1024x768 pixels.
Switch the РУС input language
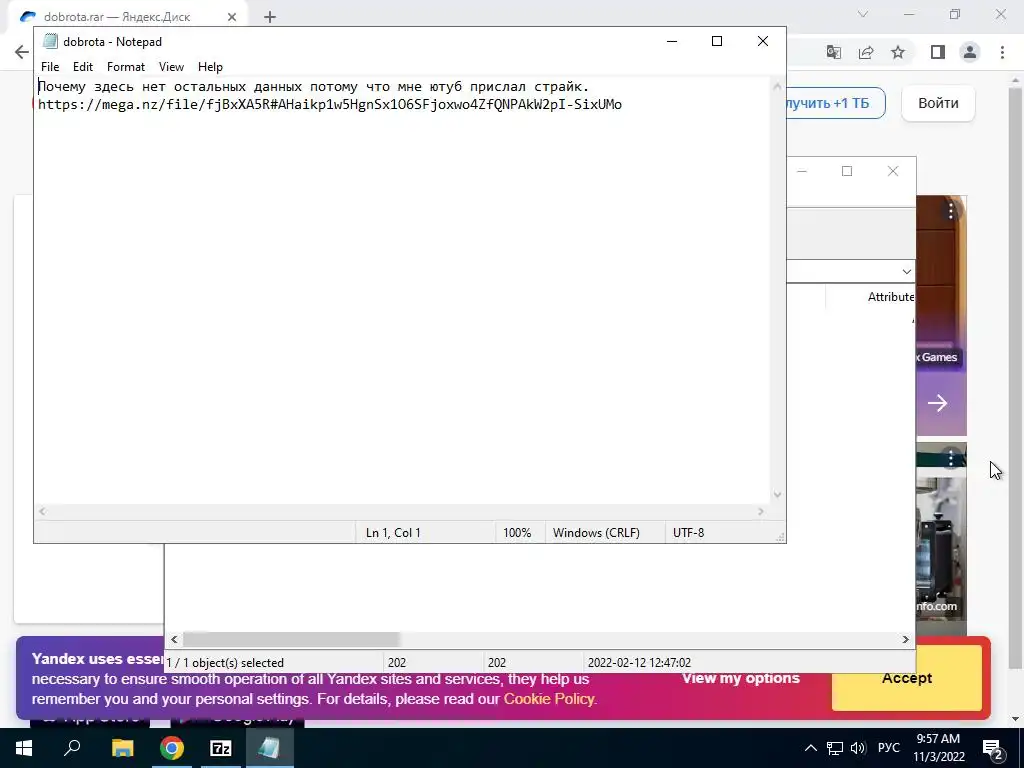(x=889, y=748)
